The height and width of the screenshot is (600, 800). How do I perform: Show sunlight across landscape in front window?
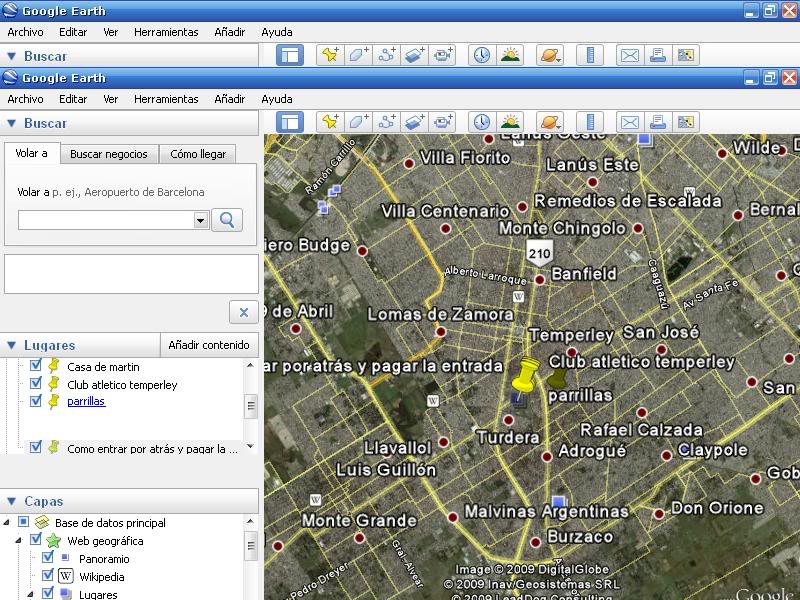point(510,122)
